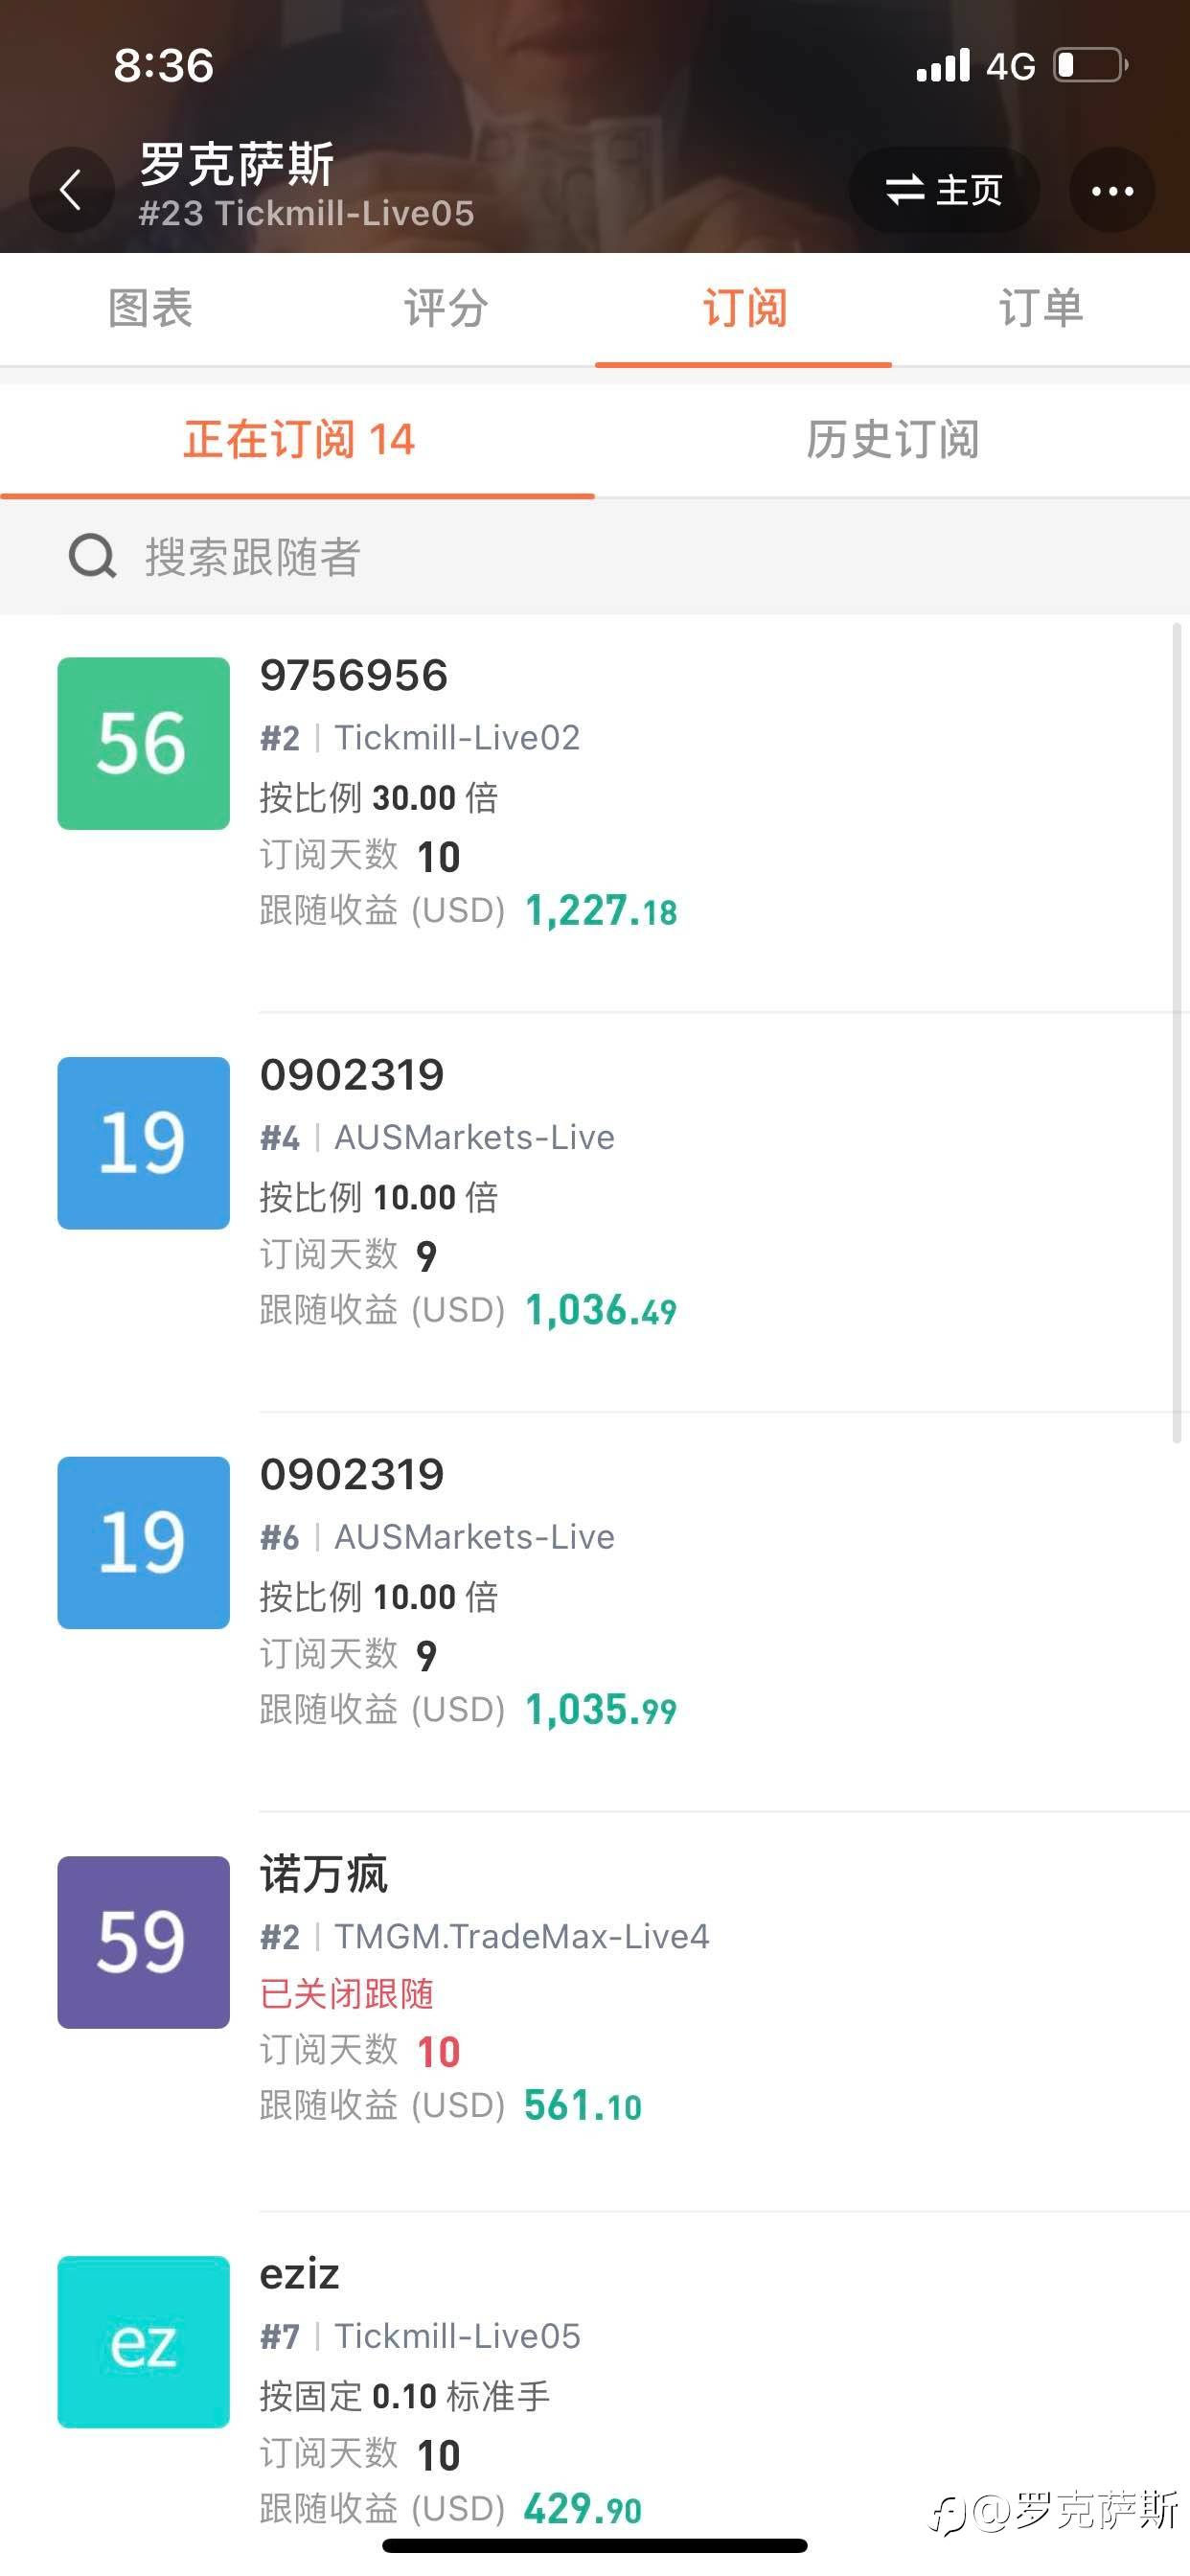Open follower 9756956 entry
The image size is (1190, 2576).
click(595, 813)
